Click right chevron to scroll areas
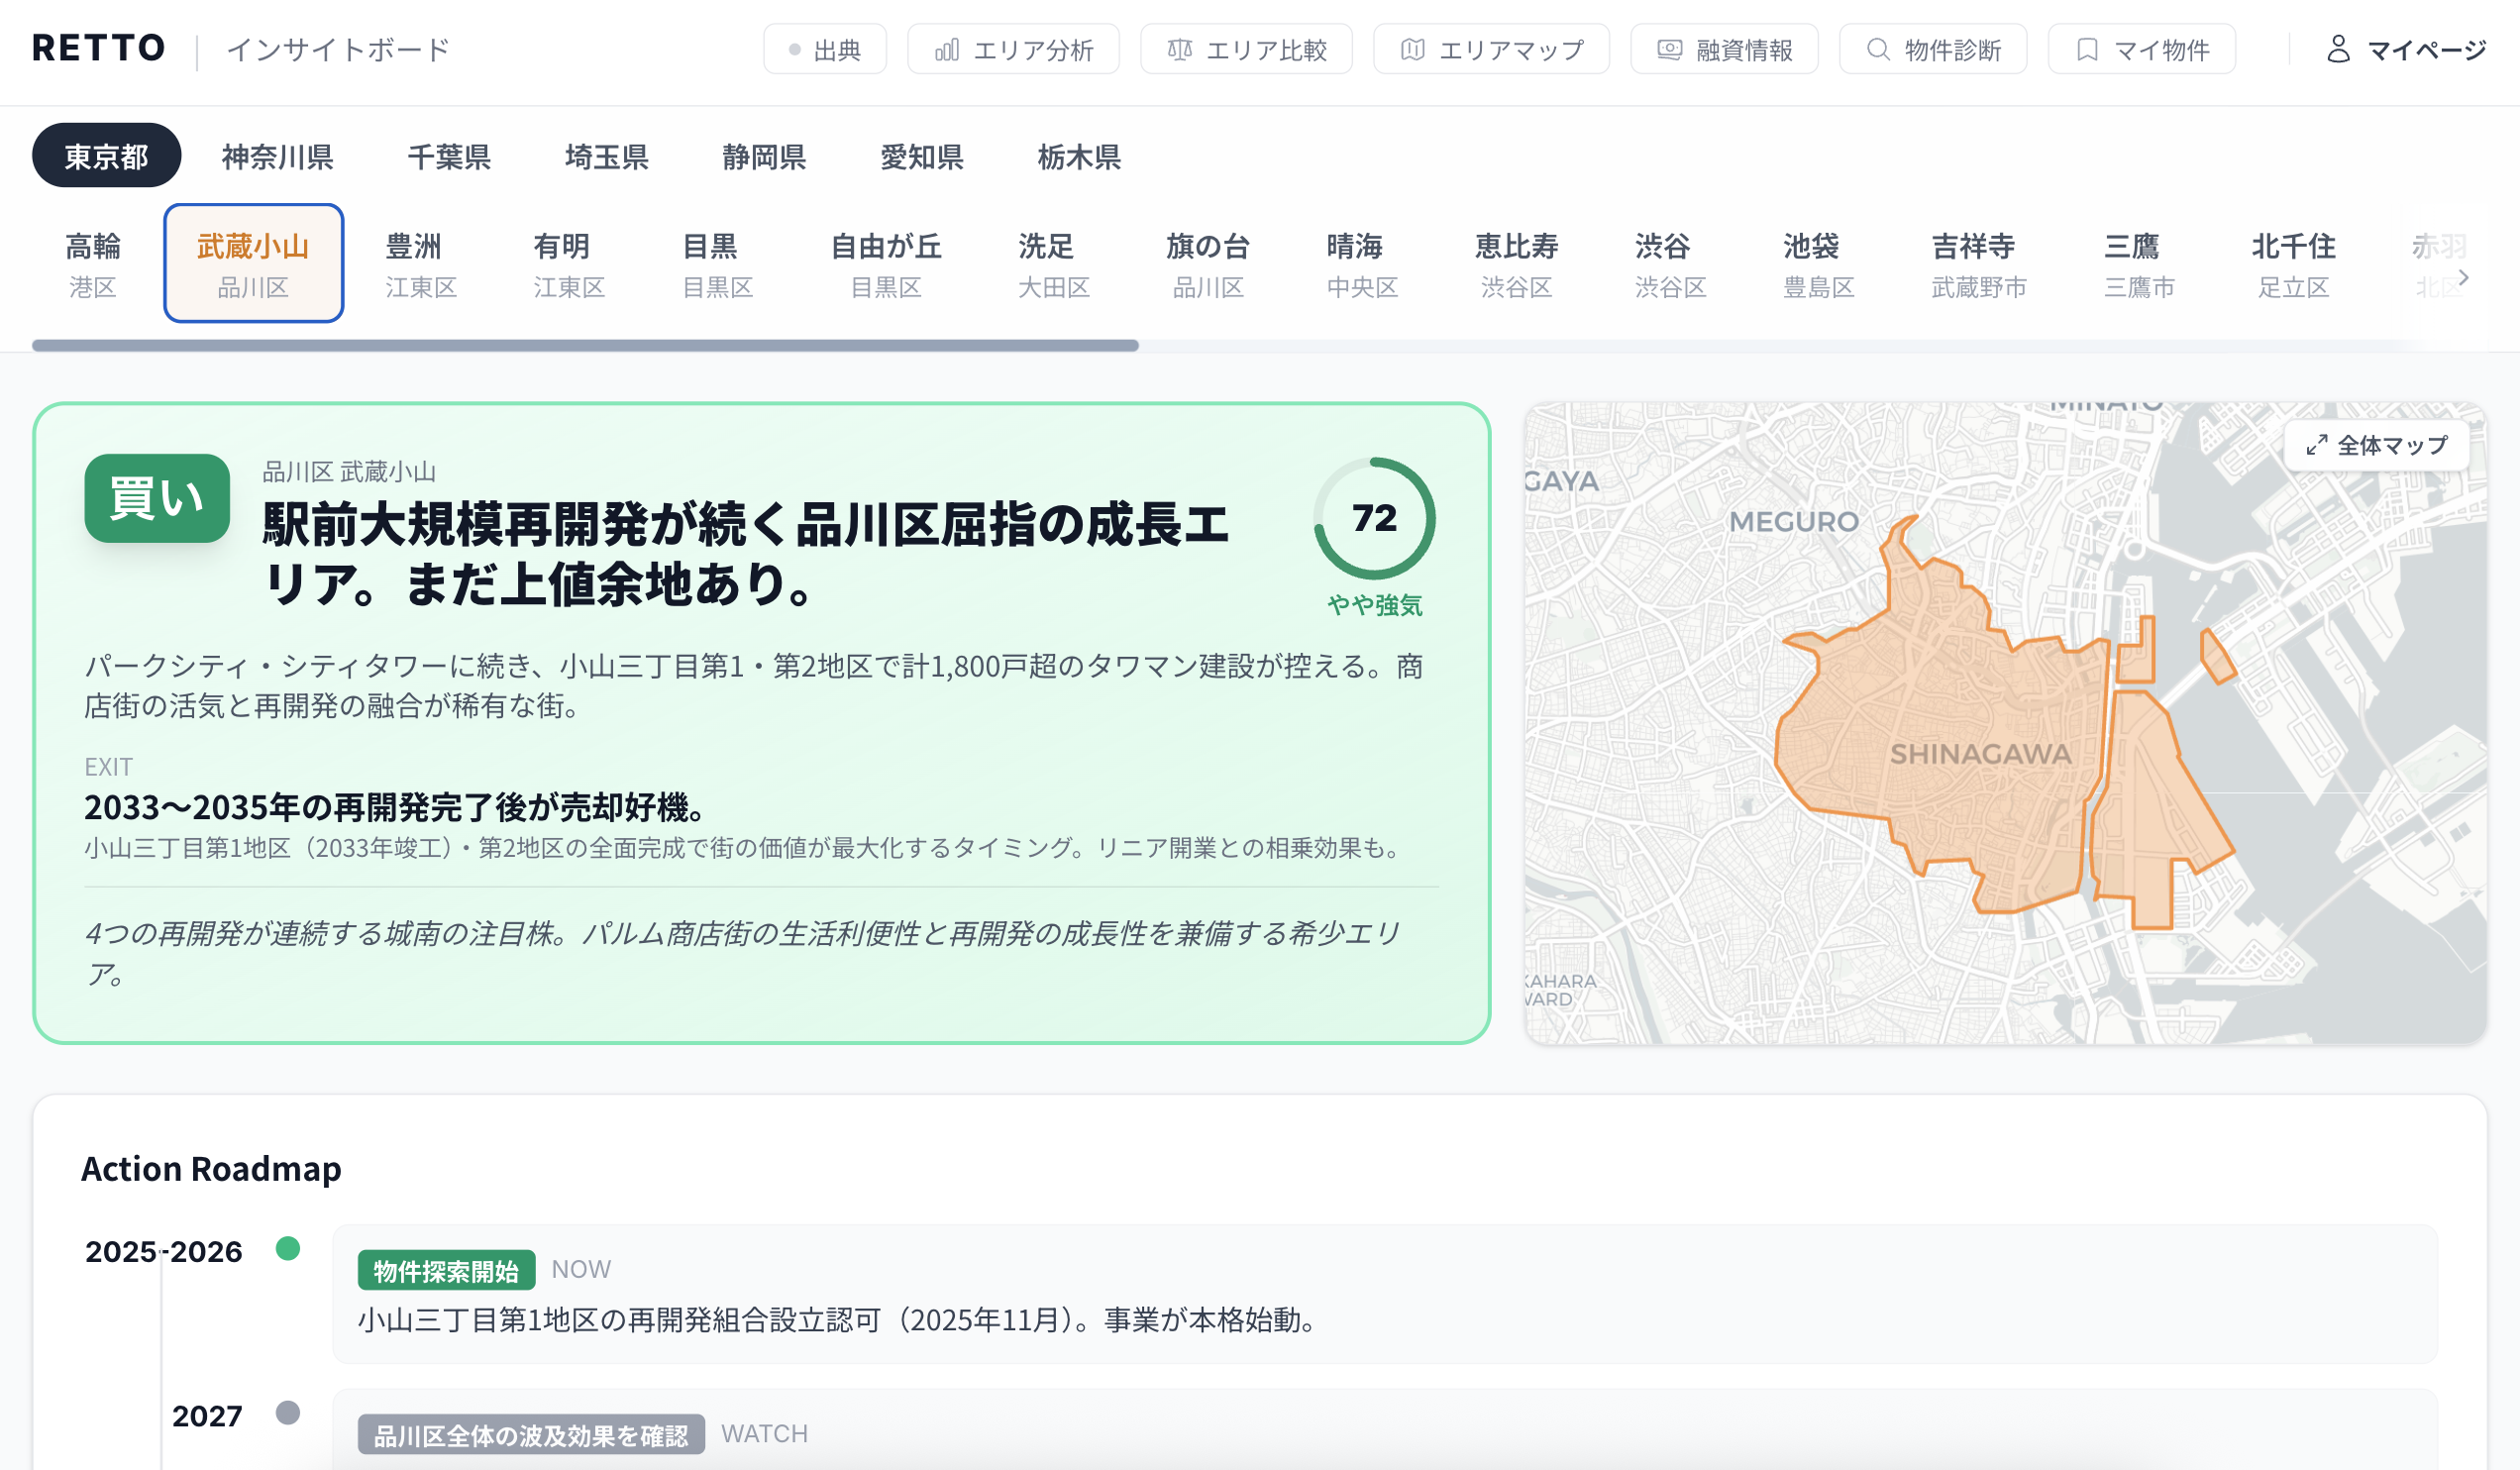 coord(2464,277)
